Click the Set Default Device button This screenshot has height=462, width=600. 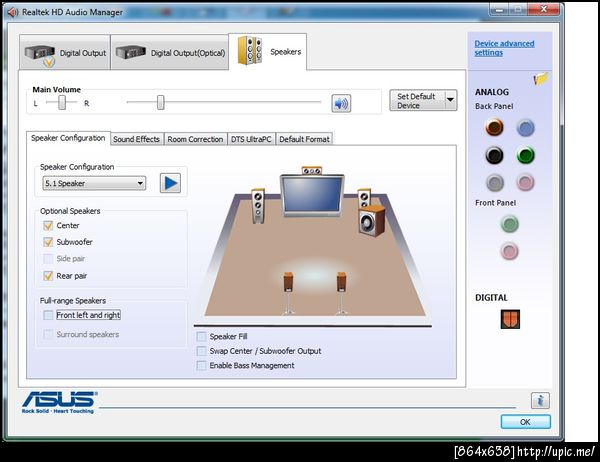417,100
